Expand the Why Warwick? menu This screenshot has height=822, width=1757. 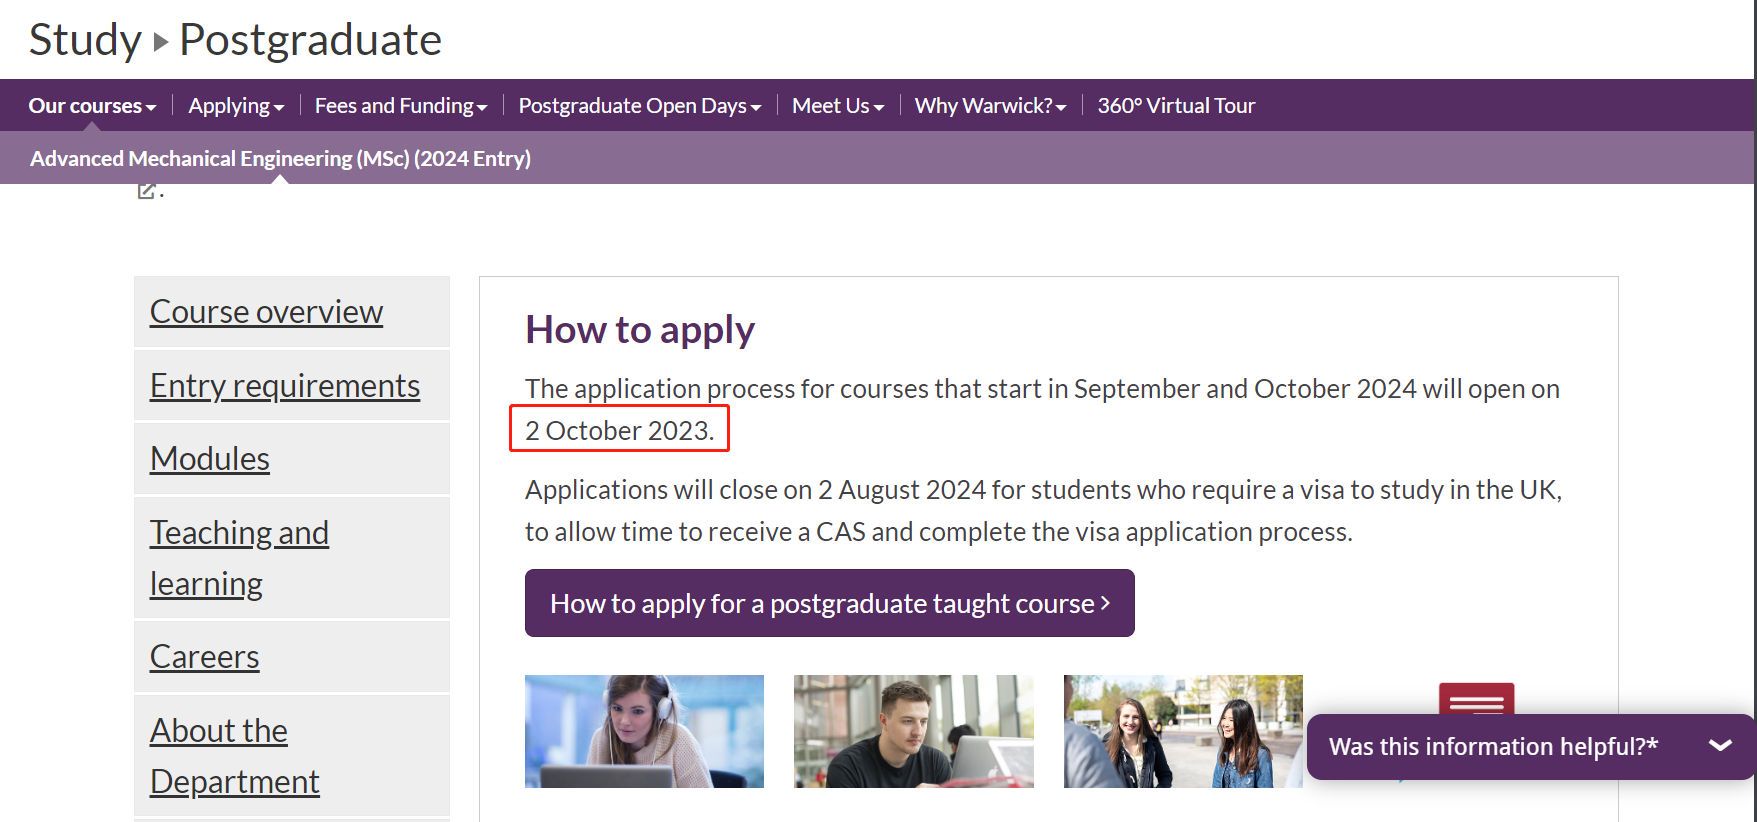[990, 106]
